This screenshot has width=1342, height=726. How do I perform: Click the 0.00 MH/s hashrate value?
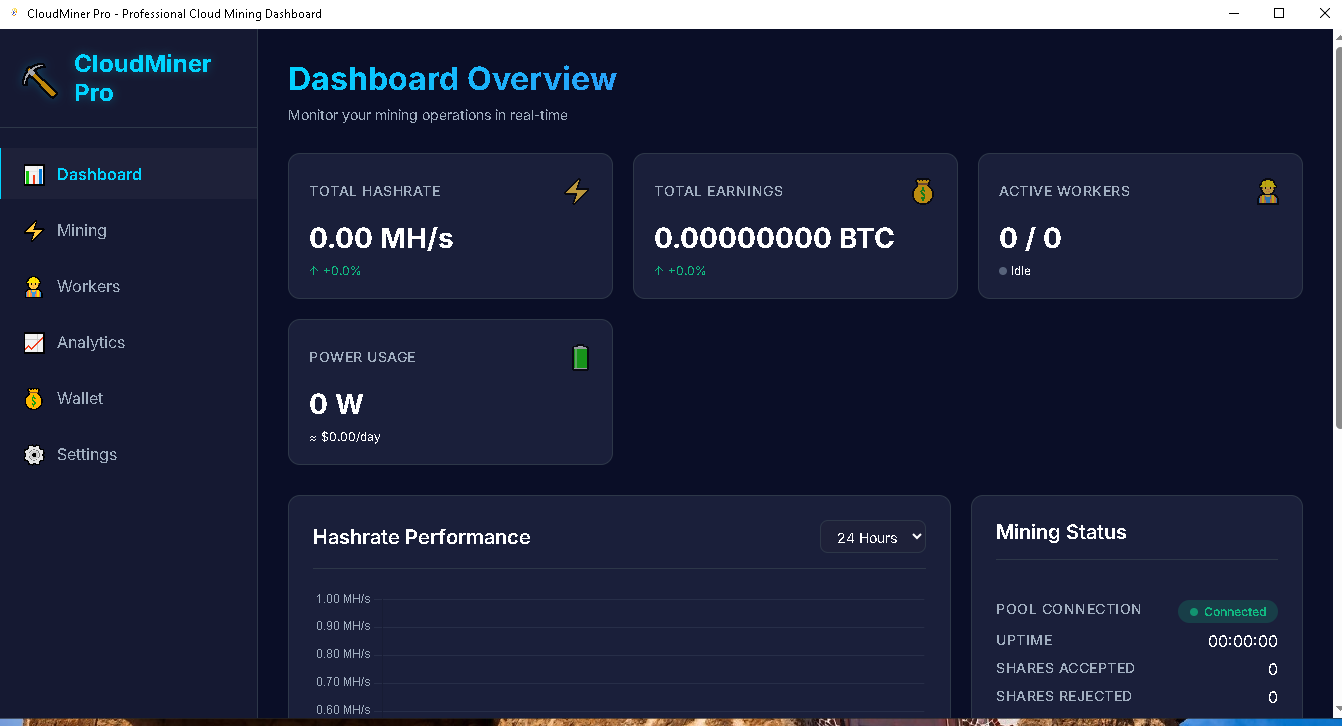click(381, 238)
